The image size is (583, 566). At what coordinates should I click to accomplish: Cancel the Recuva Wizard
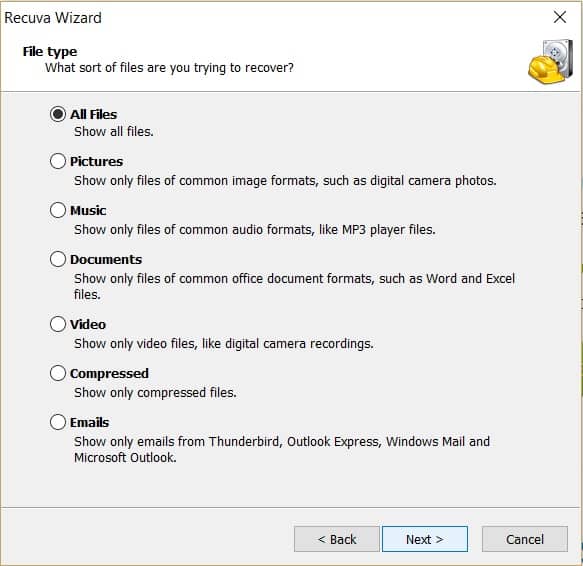click(525, 539)
